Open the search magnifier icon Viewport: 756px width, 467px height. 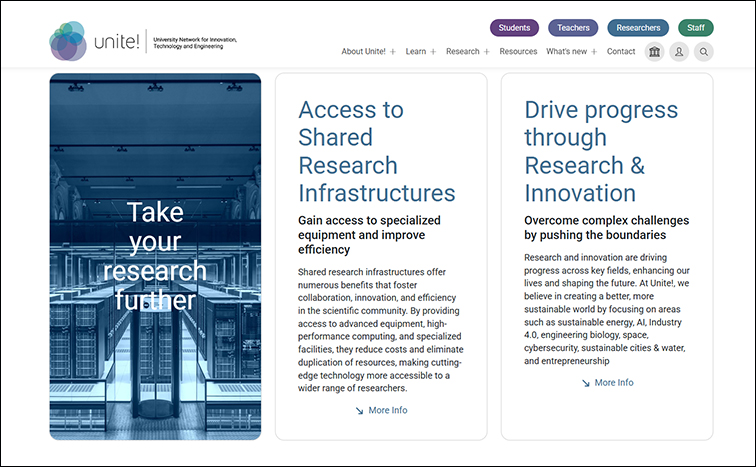coord(704,52)
